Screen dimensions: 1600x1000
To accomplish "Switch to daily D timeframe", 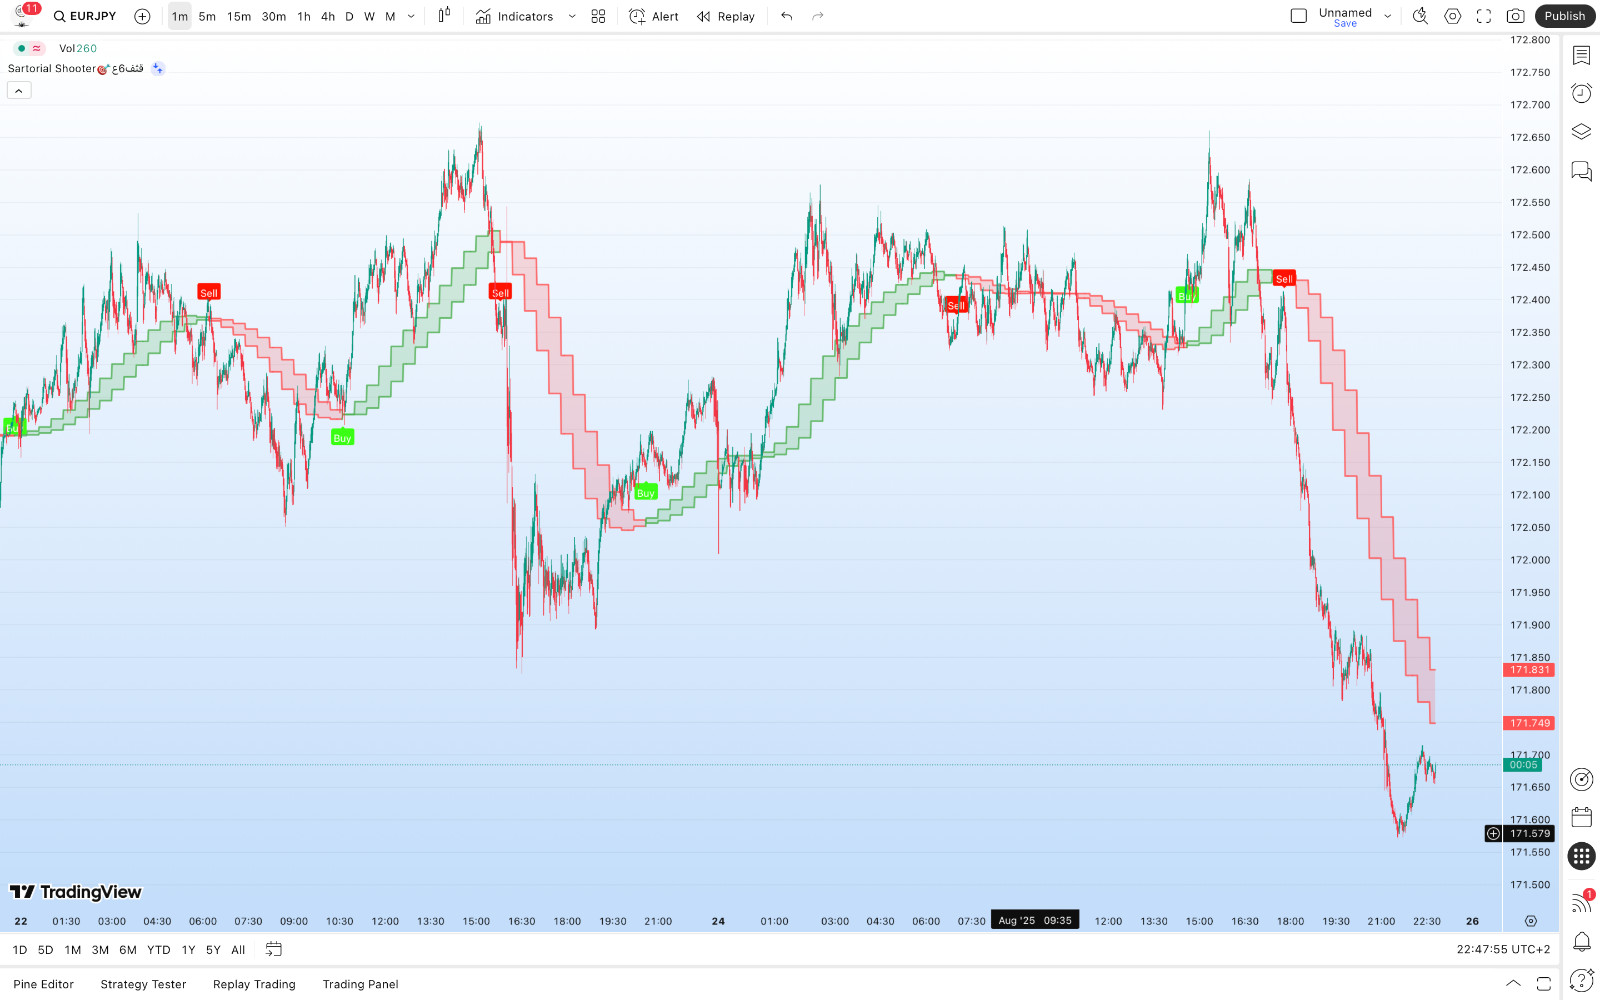I will pyautogui.click(x=349, y=16).
